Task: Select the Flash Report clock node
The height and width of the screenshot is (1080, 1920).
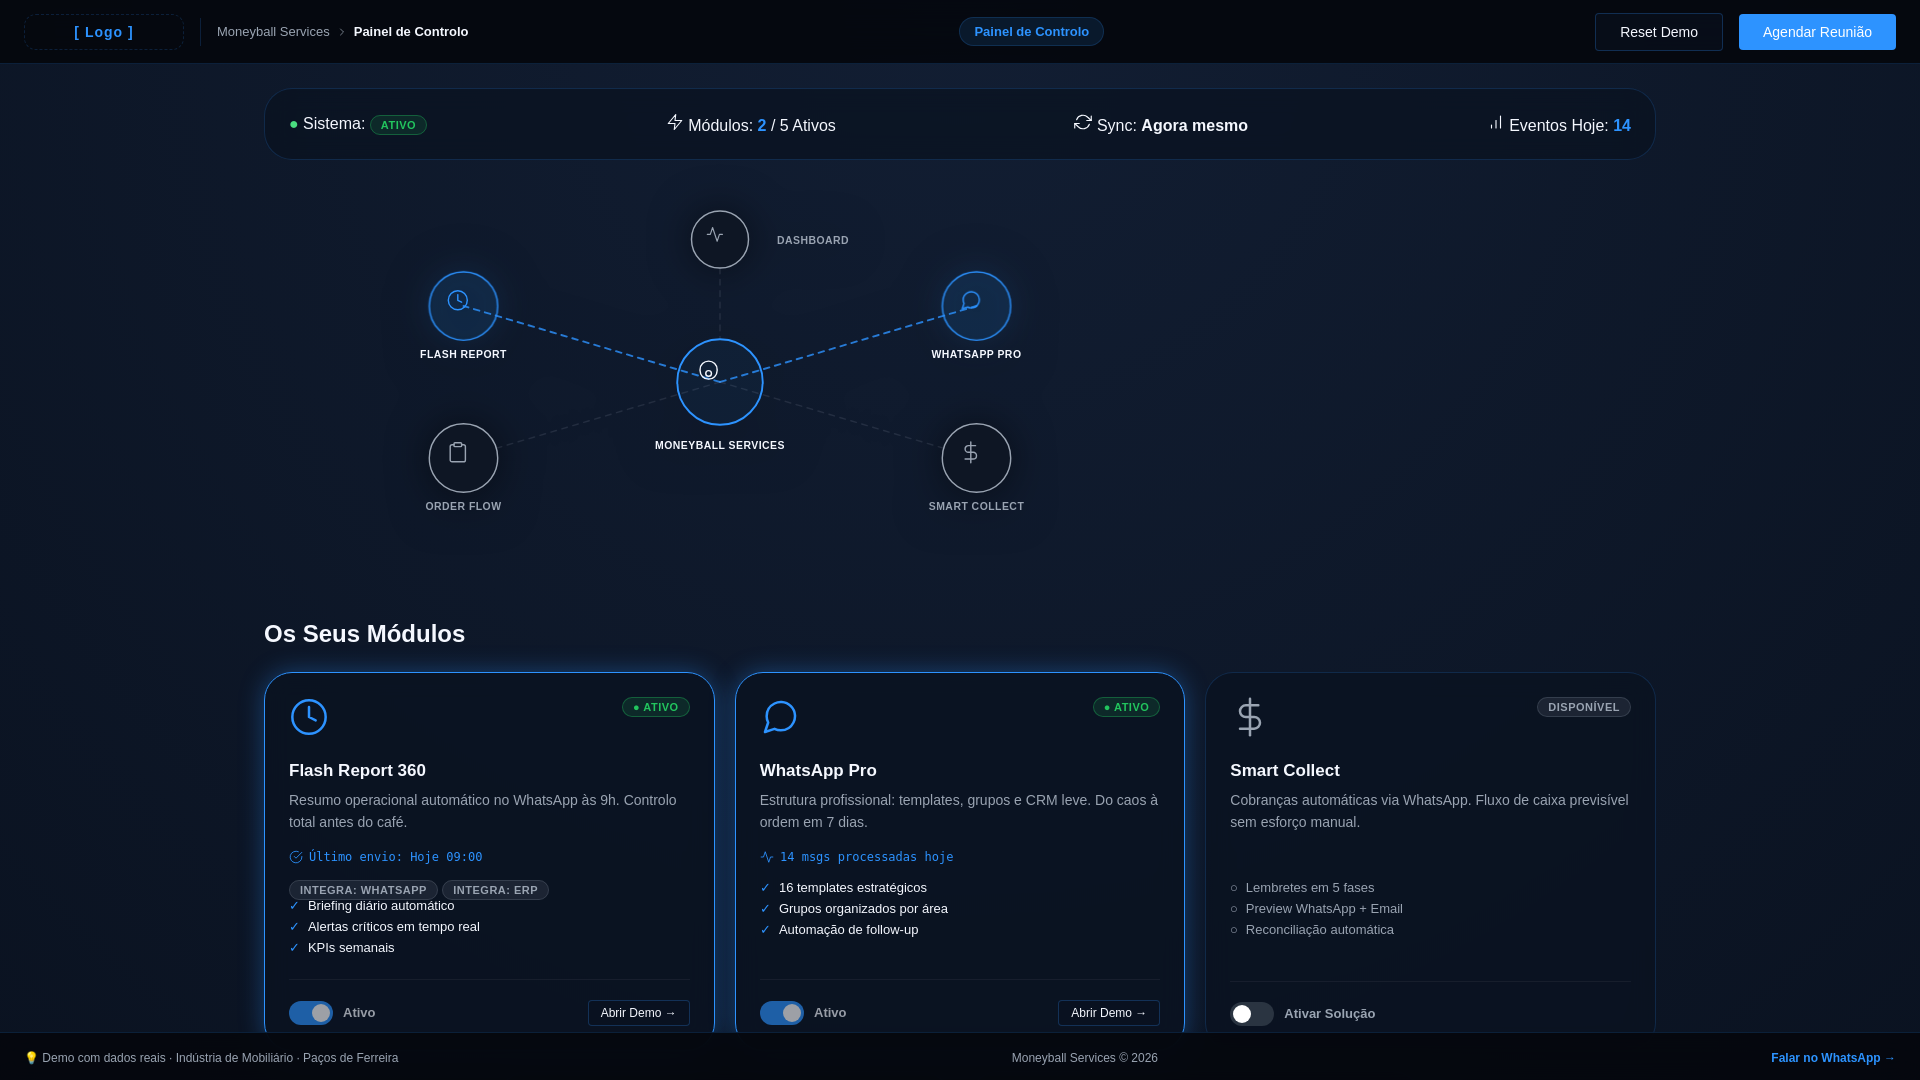Action: point(463,306)
